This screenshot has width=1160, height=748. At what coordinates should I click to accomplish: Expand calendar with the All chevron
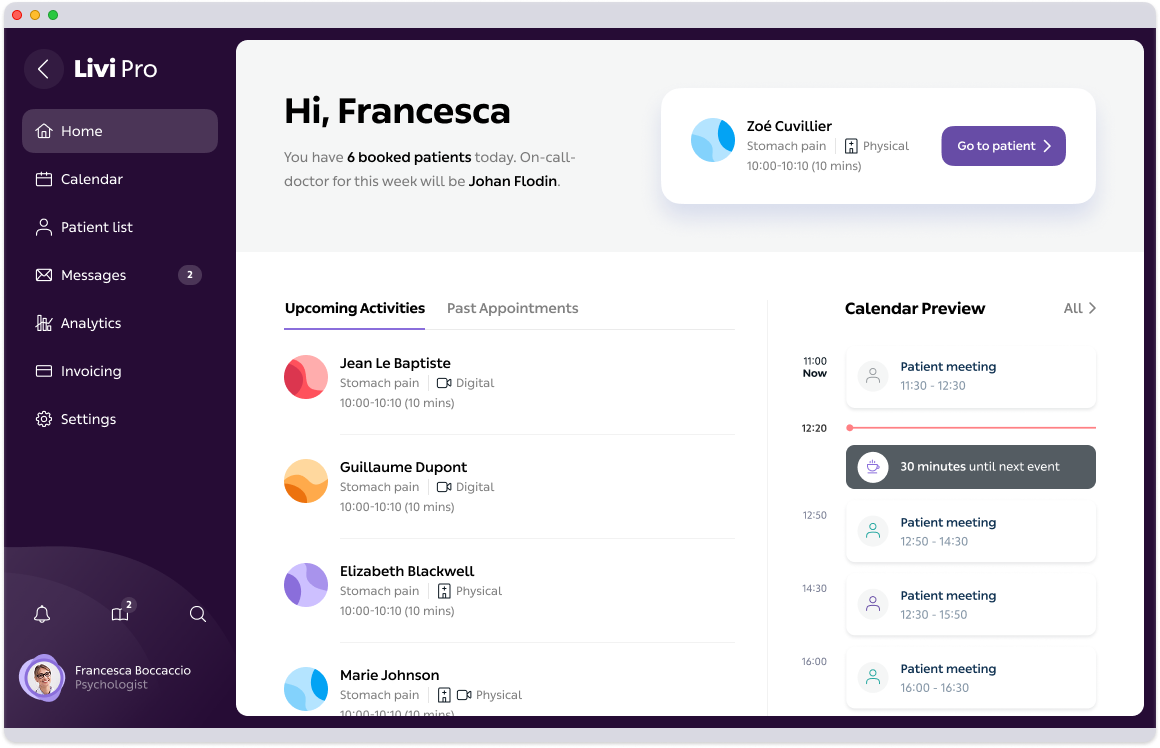point(1080,308)
